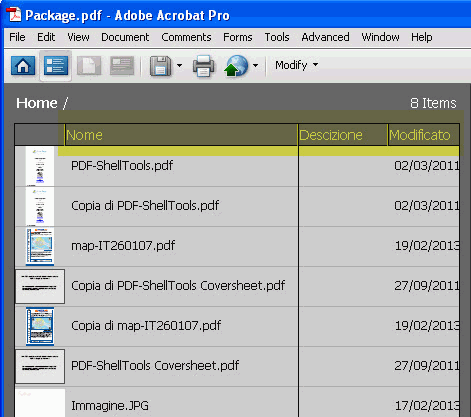Click the Home view toolbar icon
This screenshot has width=471, height=417.
(x=23, y=65)
